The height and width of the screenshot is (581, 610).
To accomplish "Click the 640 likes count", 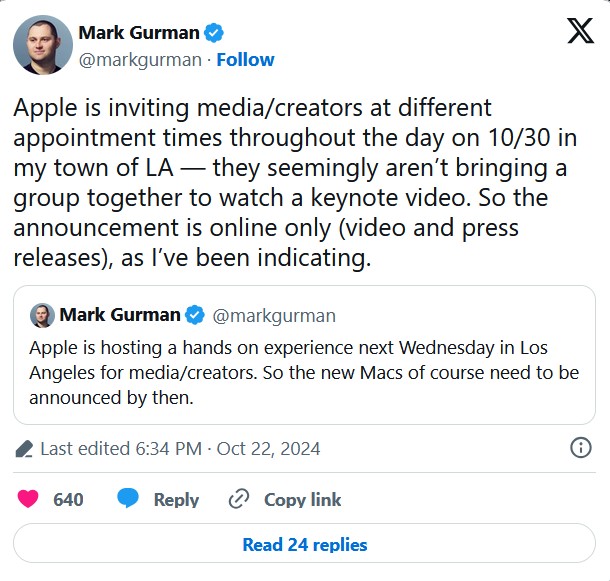I will point(68,499).
